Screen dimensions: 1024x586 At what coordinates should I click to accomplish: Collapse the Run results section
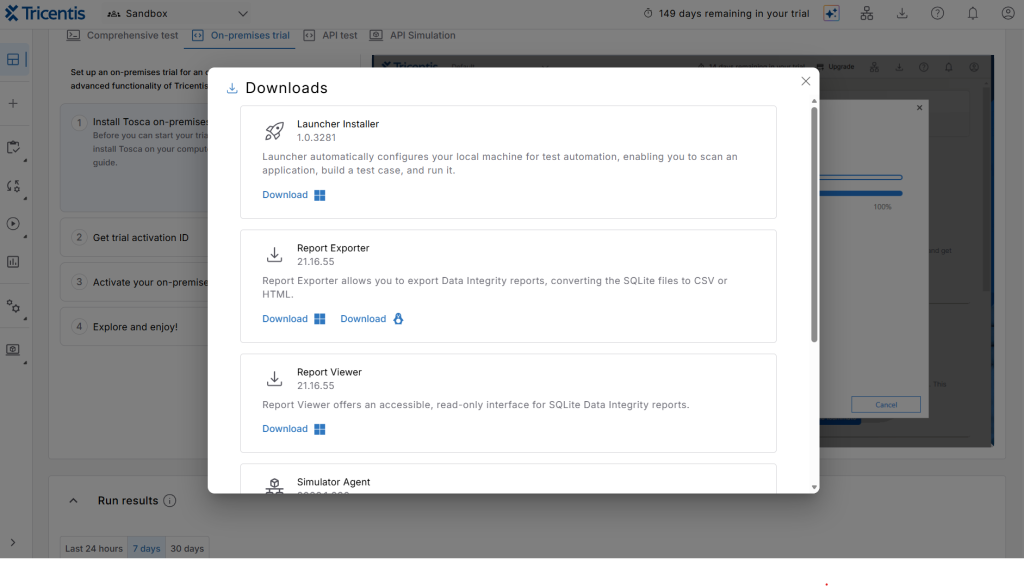[73, 500]
